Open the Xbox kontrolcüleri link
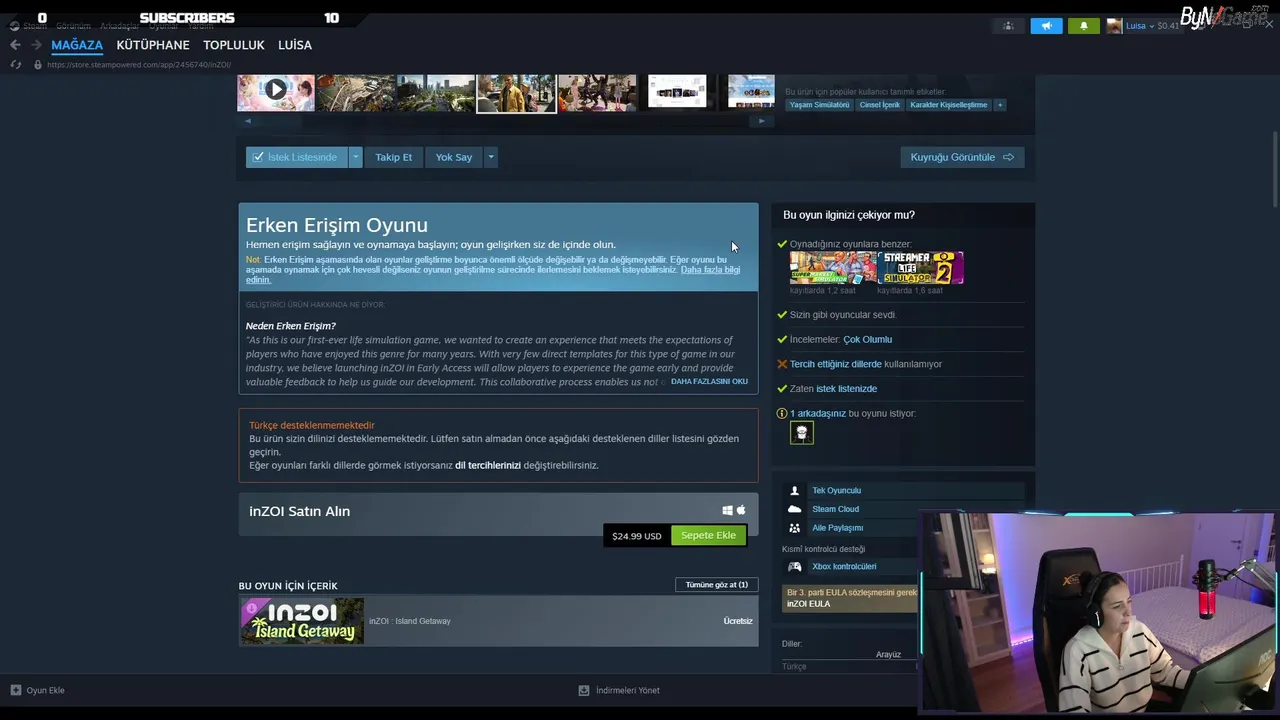 844,566
